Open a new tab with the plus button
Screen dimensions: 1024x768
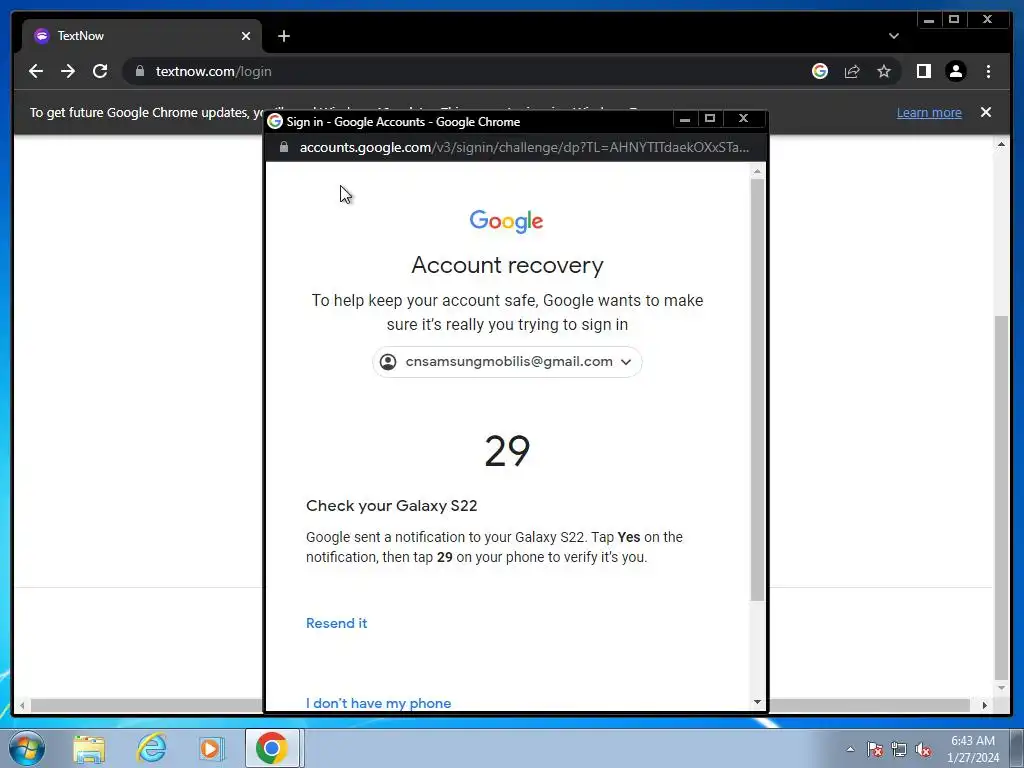click(283, 36)
